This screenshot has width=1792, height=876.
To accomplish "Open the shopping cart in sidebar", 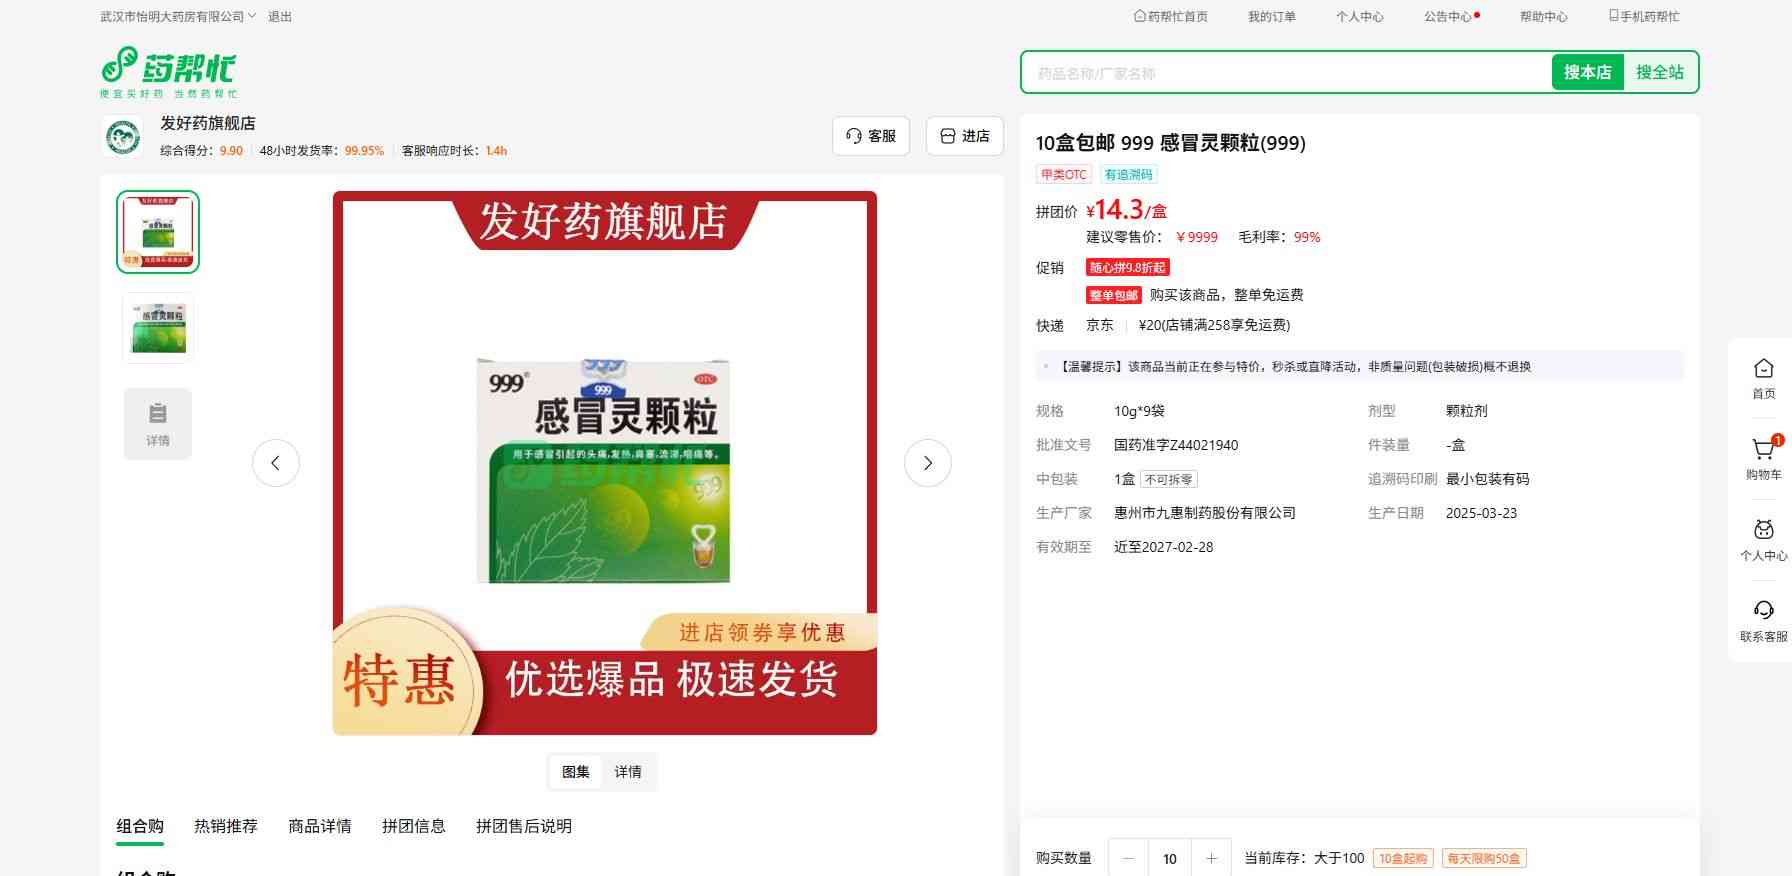I will click(1763, 450).
